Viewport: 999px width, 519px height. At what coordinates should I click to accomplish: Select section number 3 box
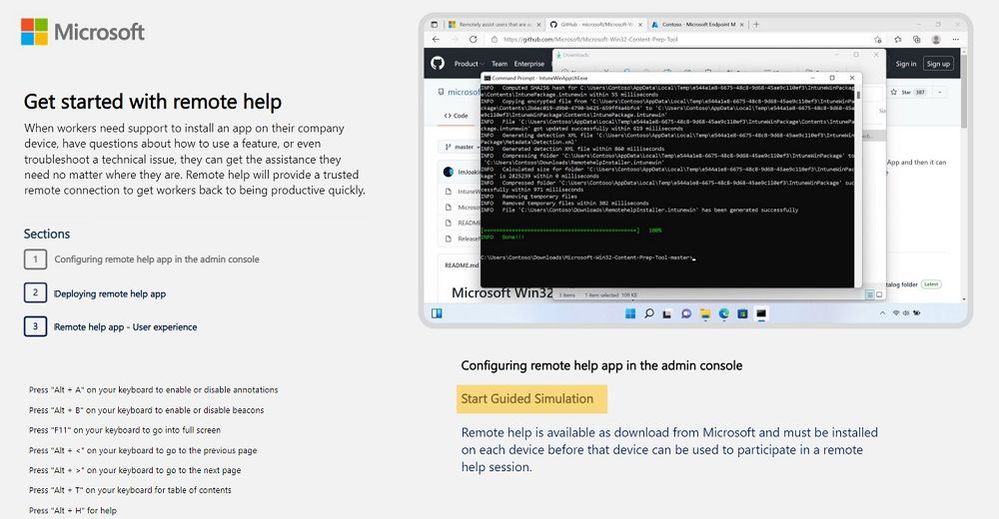pyautogui.click(x=35, y=327)
